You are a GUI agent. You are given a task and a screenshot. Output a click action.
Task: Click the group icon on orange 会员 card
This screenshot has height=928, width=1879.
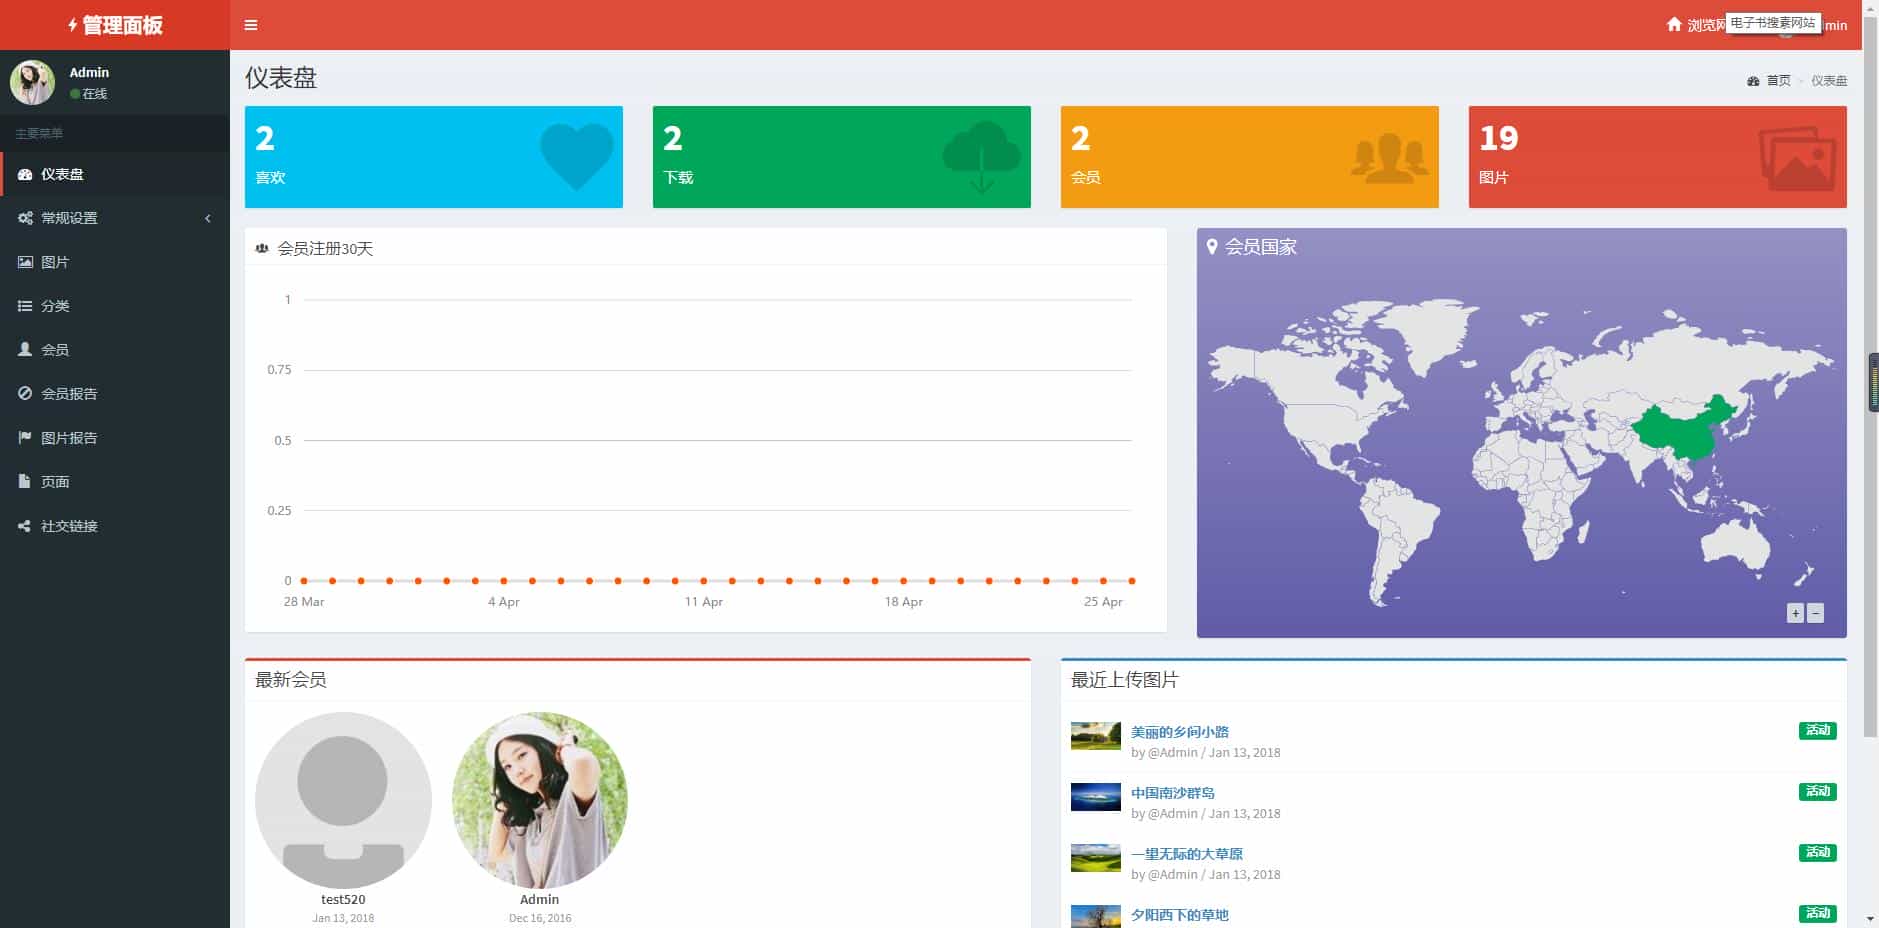1390,158
